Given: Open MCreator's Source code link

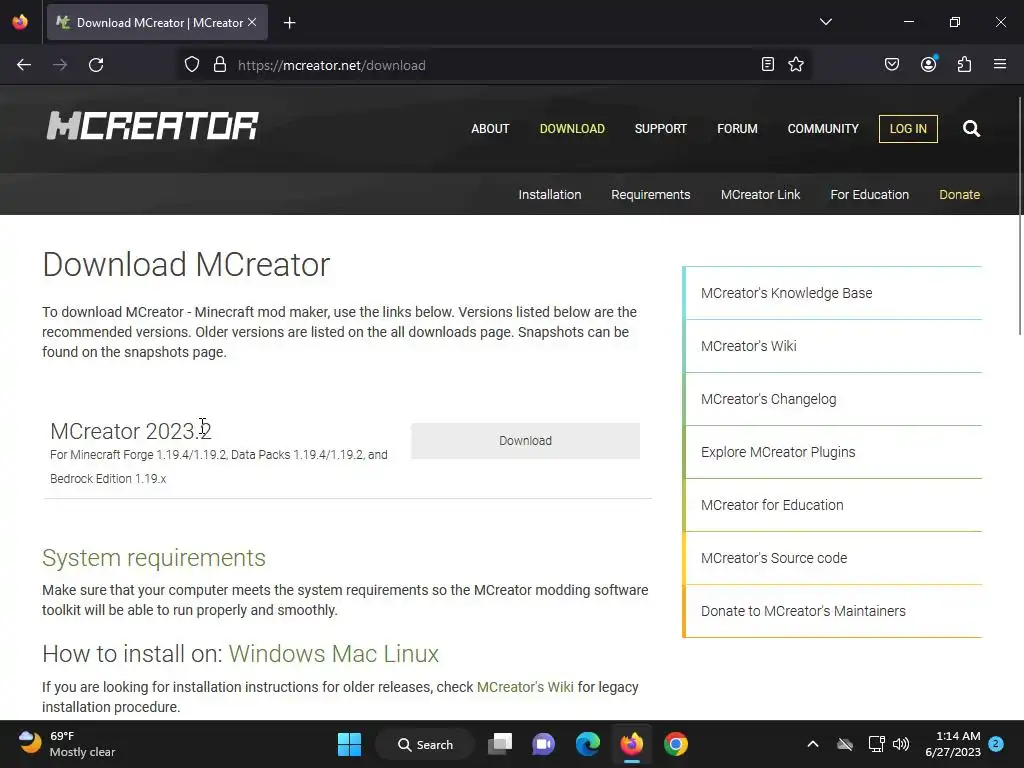Looking at the screenshot, I should click(x=833, y=558).
